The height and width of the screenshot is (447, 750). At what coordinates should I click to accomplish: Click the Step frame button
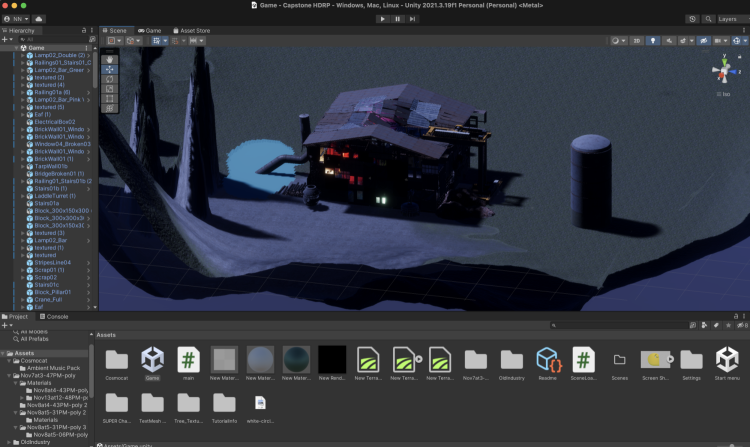pyautogui.click(x=412, y=19)
